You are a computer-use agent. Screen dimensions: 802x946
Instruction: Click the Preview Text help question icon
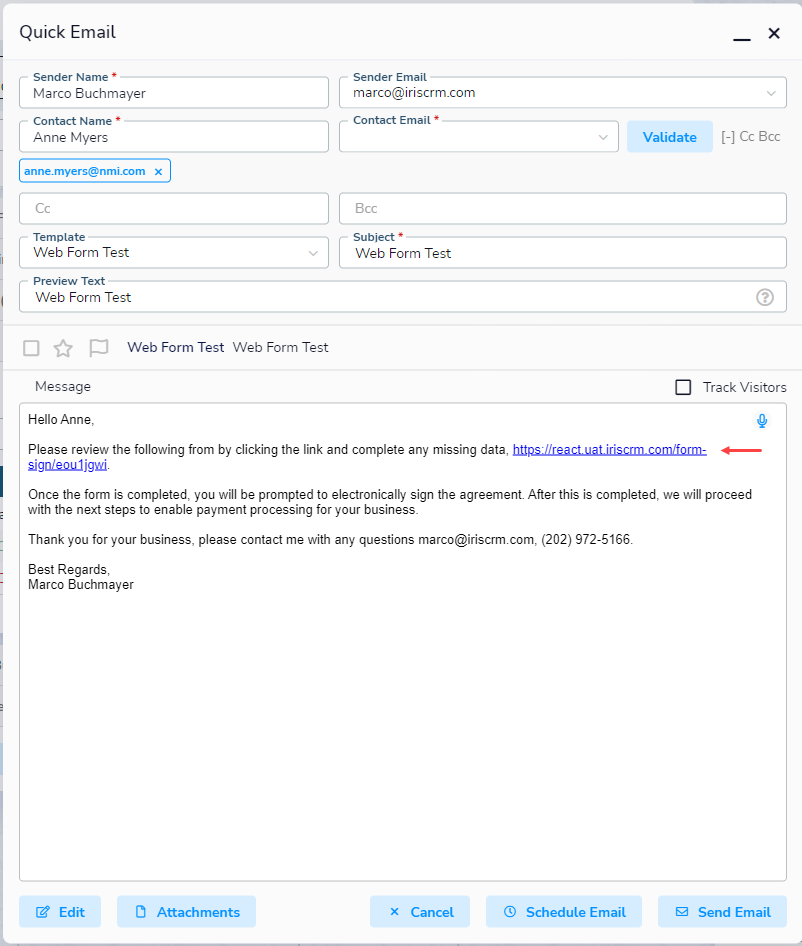point(765,297)
